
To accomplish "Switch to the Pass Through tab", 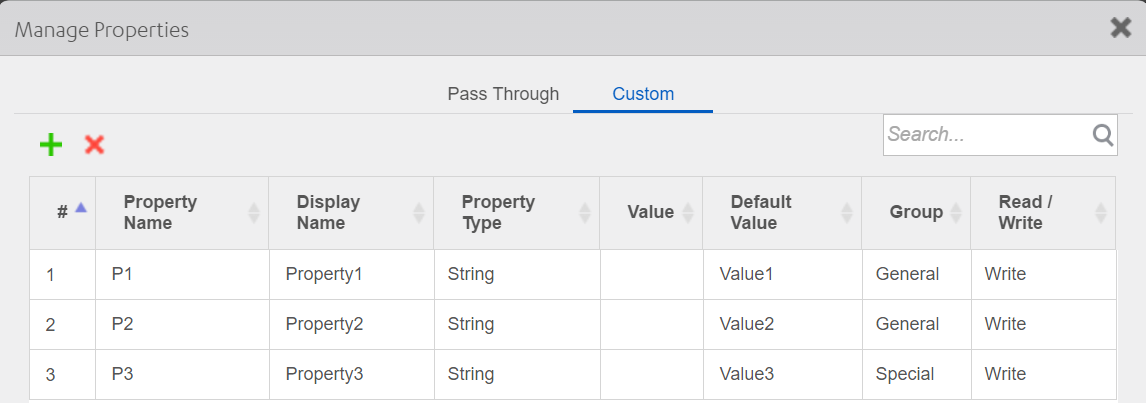I will pyautogui.click(x=503, y=94).
